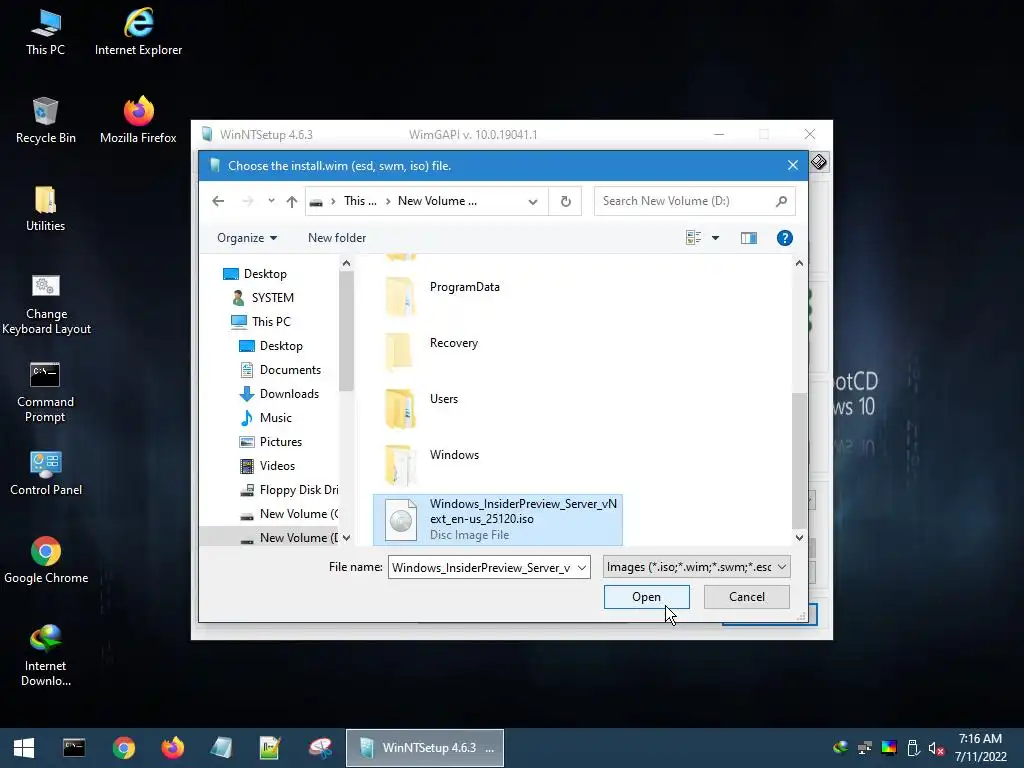Launch Command Prompt from the taskbar
The height and width of the screenshot is (768, 1024).
(74, 748)
